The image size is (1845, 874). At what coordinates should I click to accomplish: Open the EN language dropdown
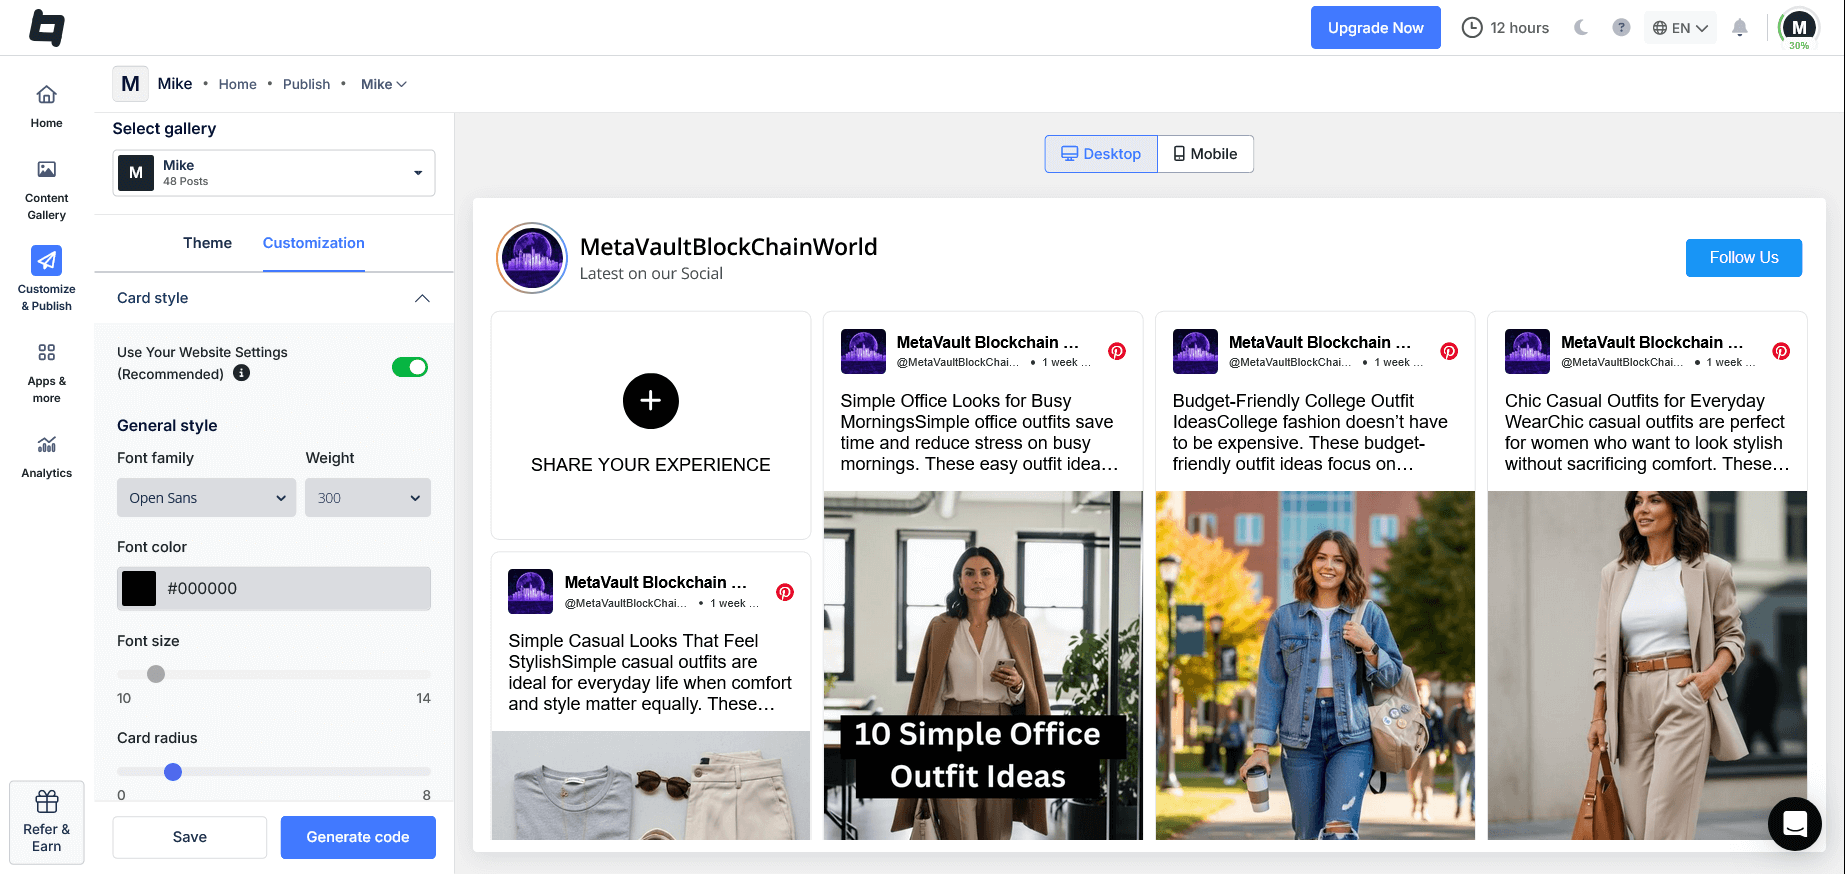coord(1680,28)
